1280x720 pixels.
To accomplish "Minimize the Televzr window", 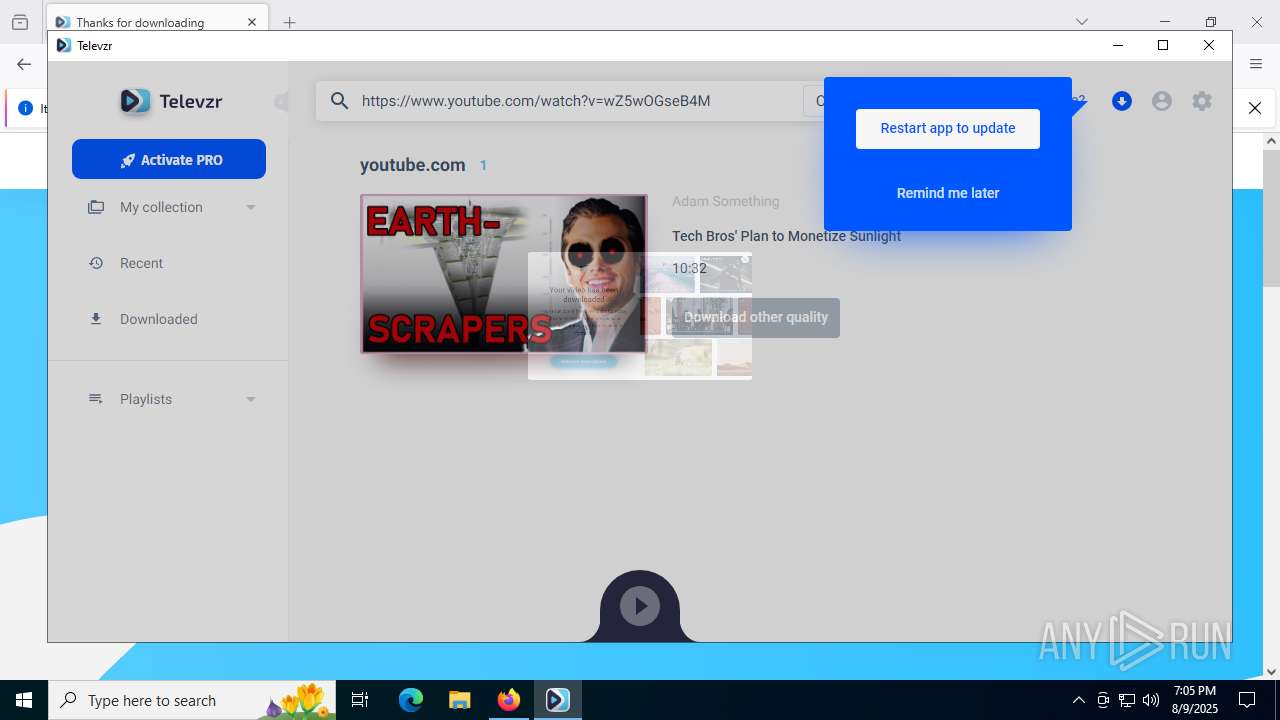I will (1118, 45).
